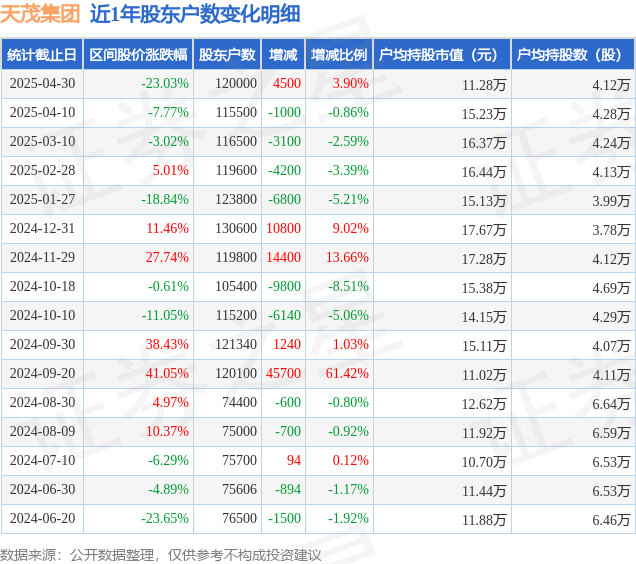
Task: Select the 增减比例 column header
Action: (x=339, y=54)
